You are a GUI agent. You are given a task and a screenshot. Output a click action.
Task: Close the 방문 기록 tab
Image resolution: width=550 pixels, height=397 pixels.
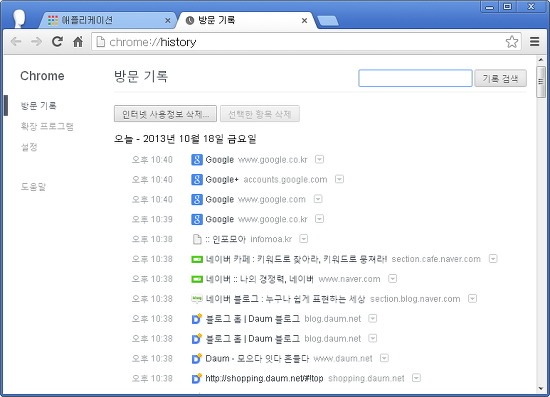click(304, 21)
